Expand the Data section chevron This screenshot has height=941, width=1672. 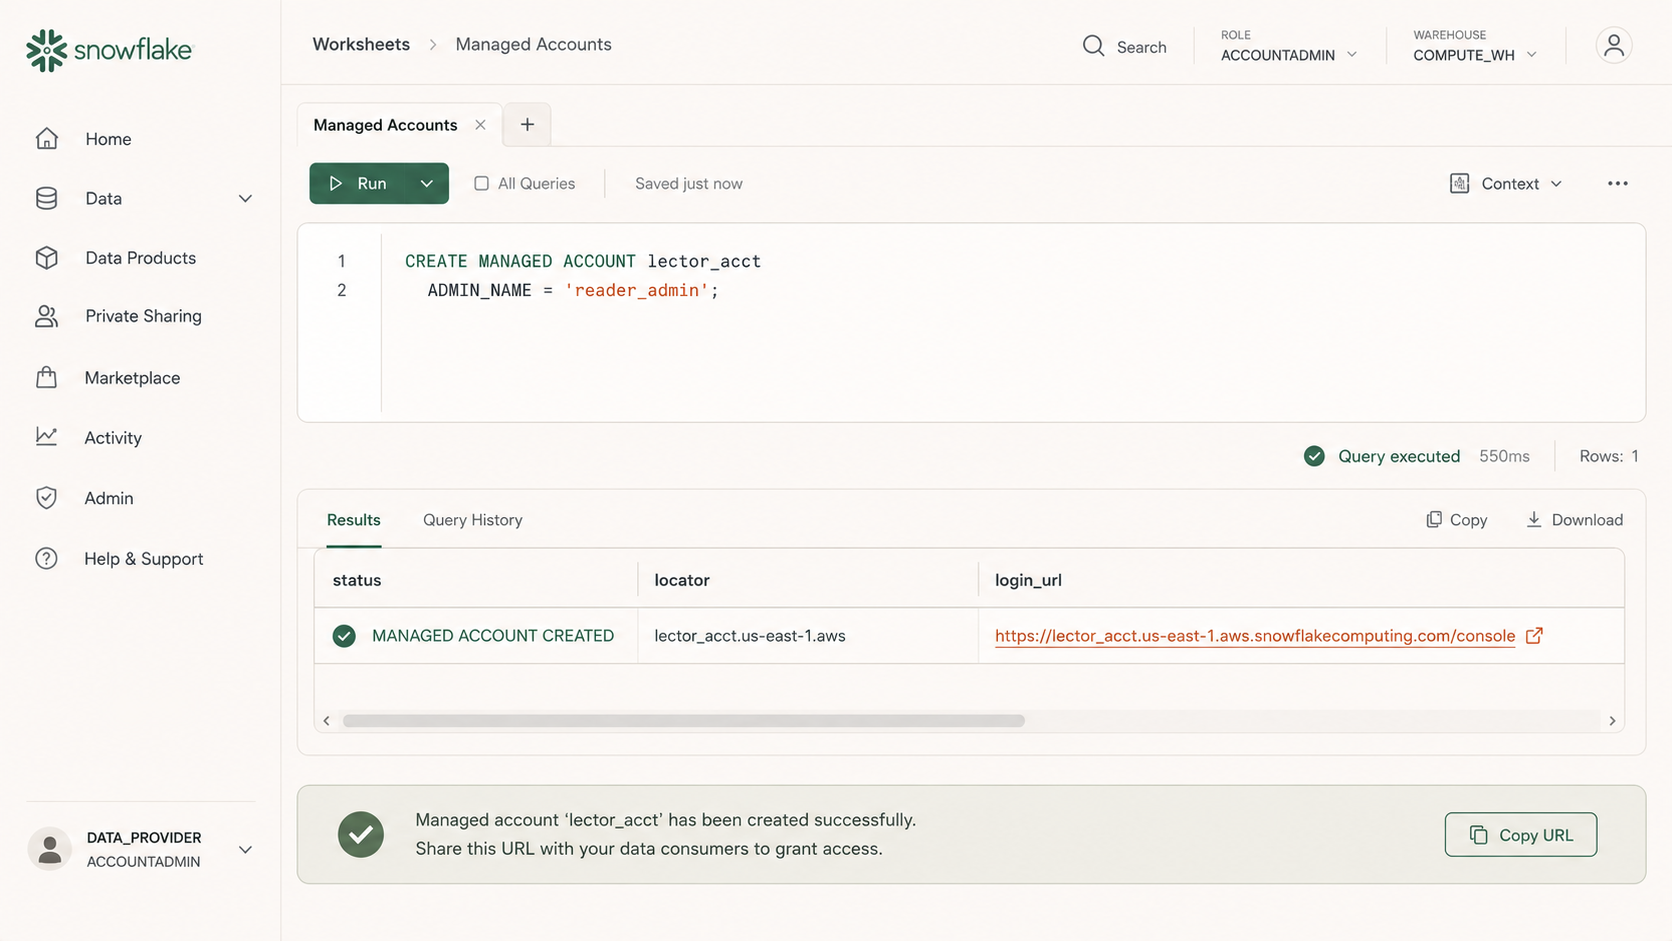click(245, 198)
